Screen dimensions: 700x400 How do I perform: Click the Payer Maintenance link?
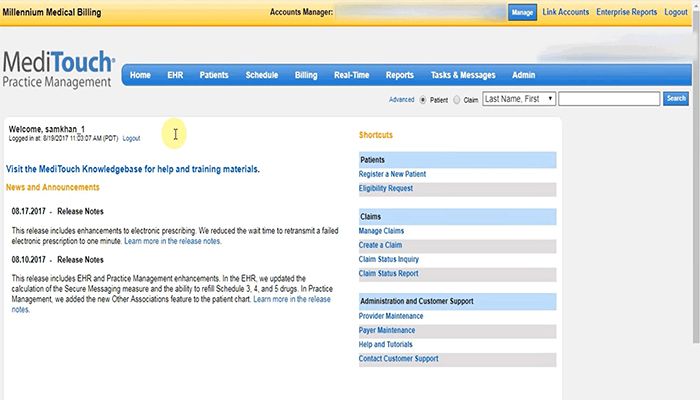tap(389, 330)
